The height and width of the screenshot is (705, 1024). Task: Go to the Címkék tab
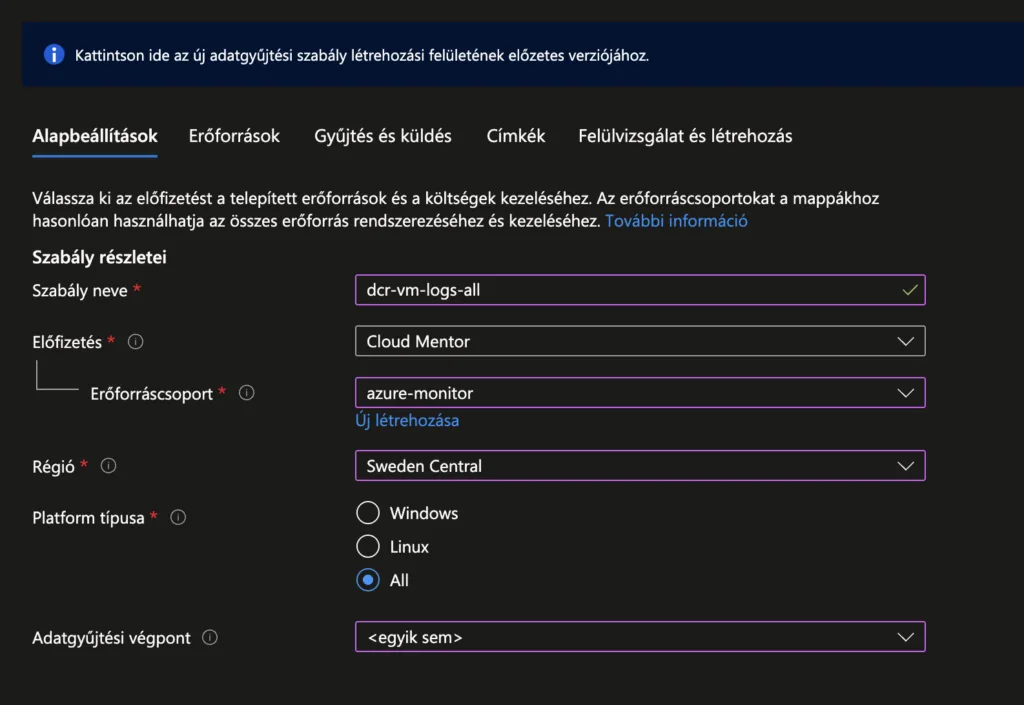point(515,136)
